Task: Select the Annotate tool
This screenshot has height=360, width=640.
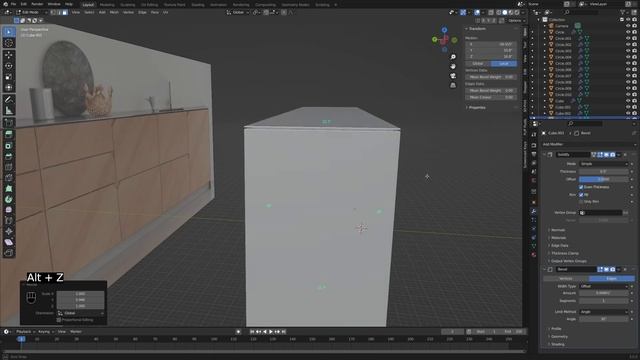Action: coord(9,100)
